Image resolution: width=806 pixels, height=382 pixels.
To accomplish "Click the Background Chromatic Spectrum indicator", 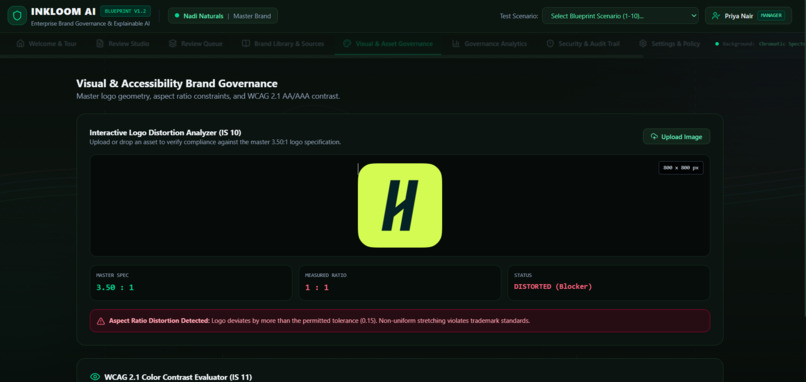I will coord(760,44).
